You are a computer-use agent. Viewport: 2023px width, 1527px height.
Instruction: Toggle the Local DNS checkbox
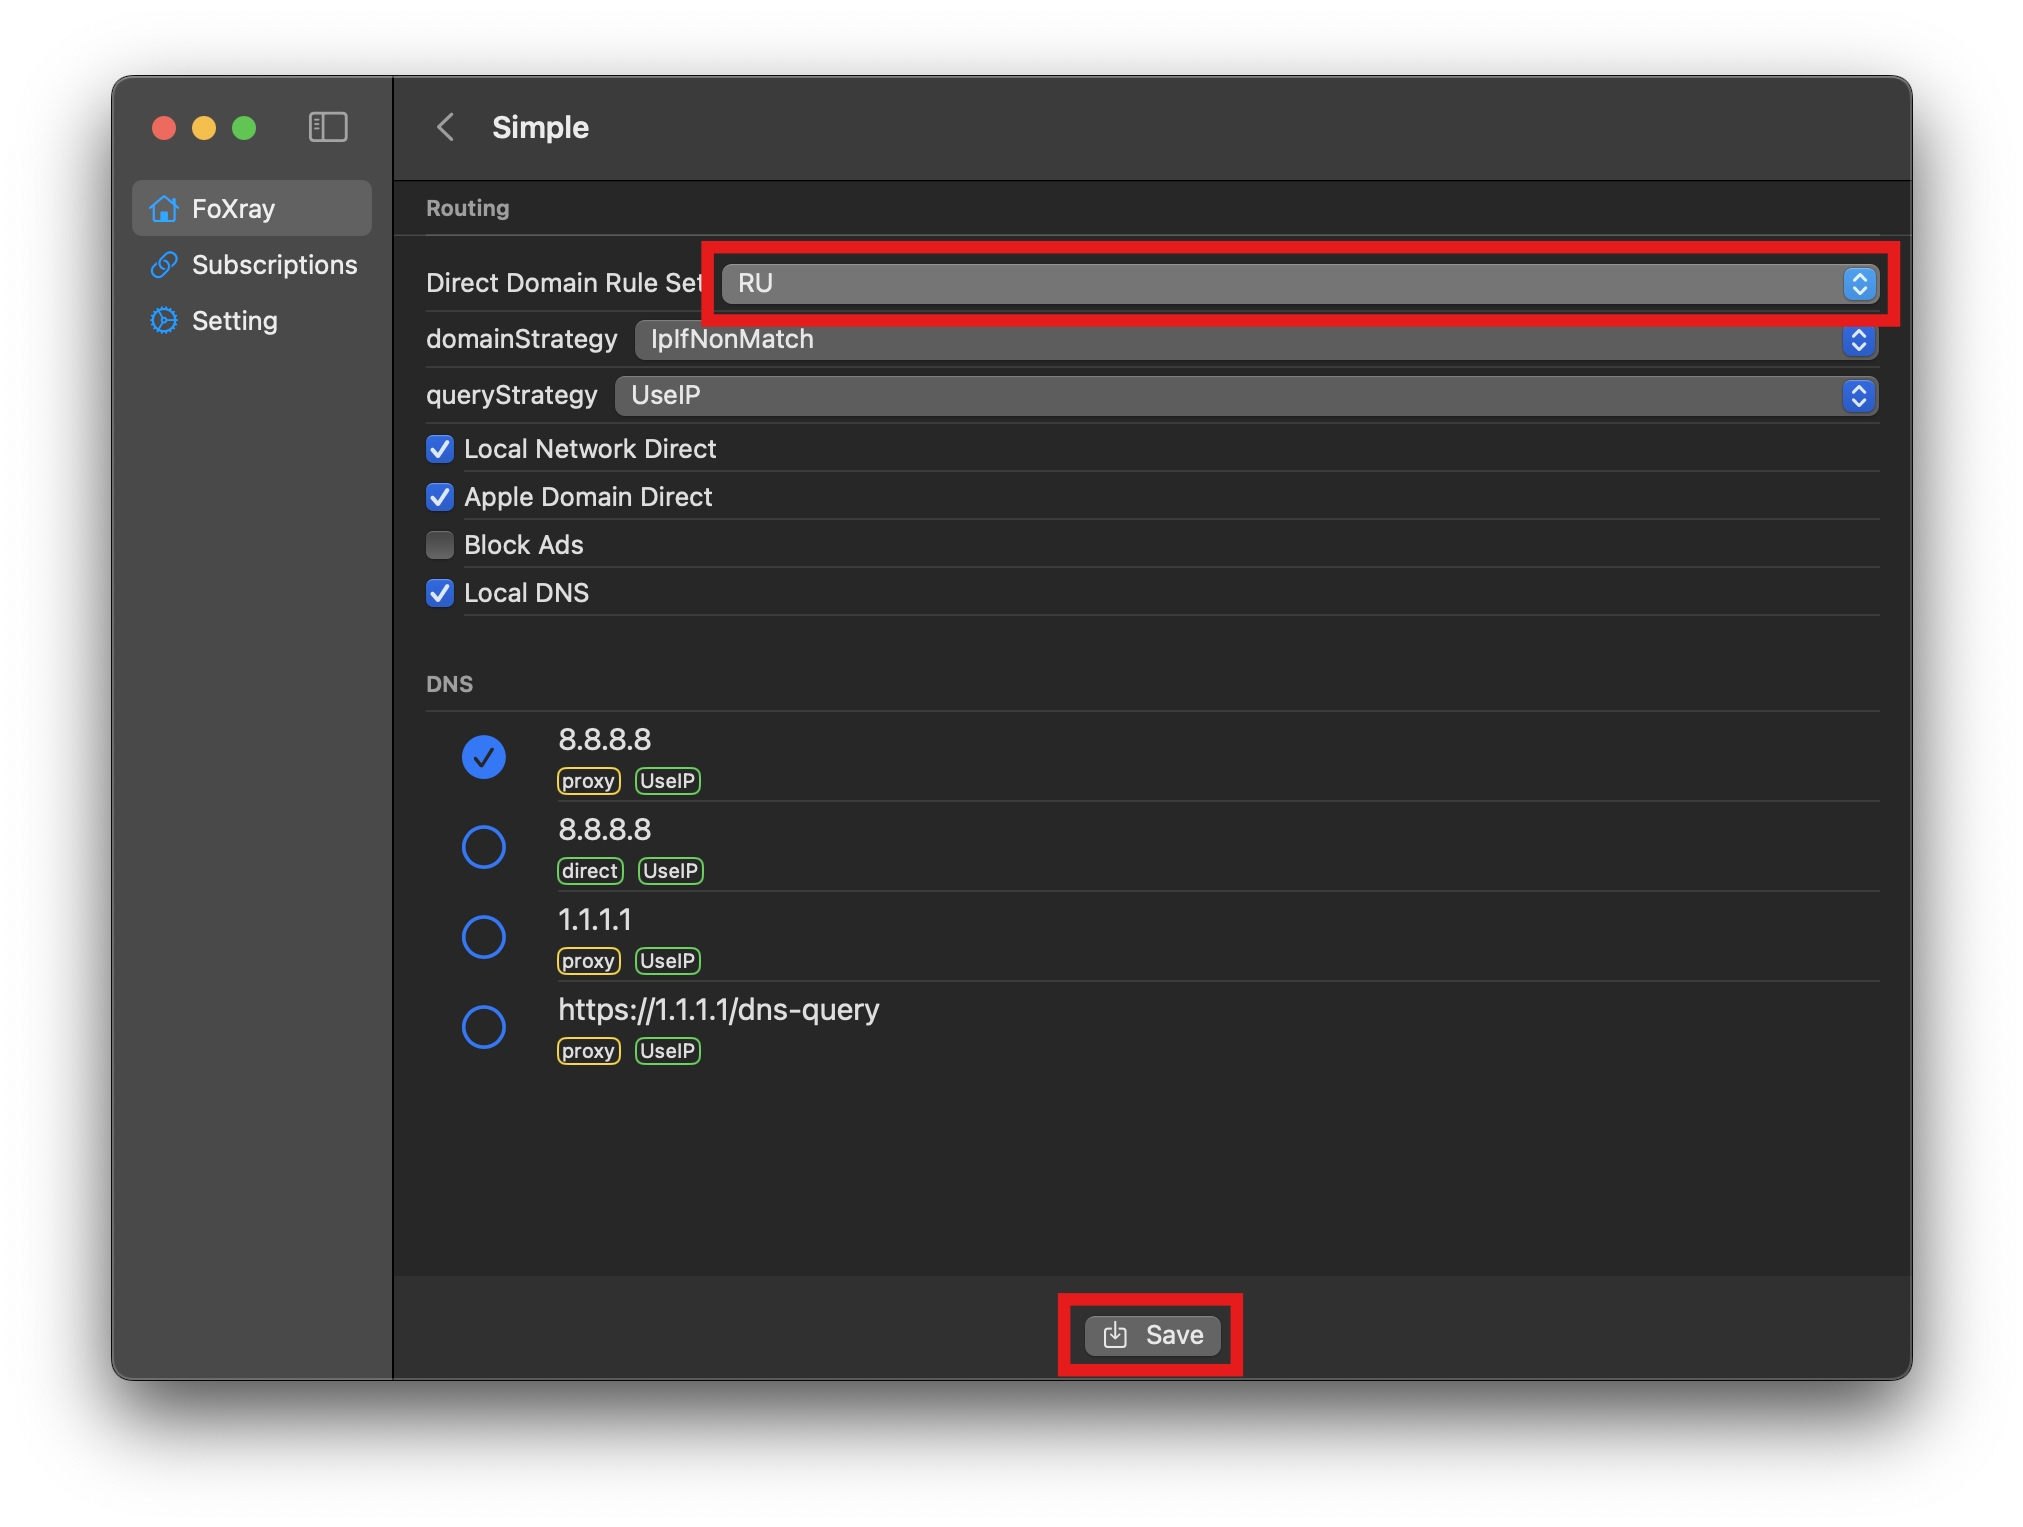pyautogui.click(x=440, y=593)
